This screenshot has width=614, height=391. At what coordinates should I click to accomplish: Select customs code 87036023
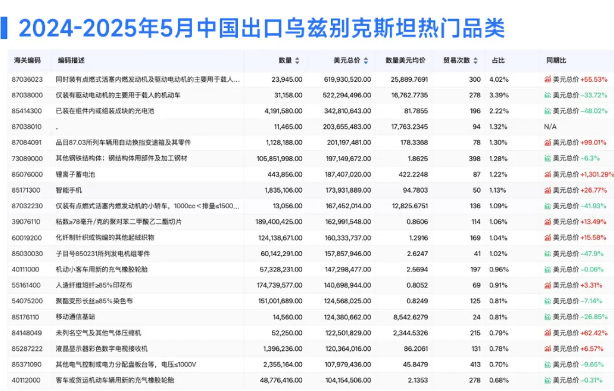(x=27, y=79)
